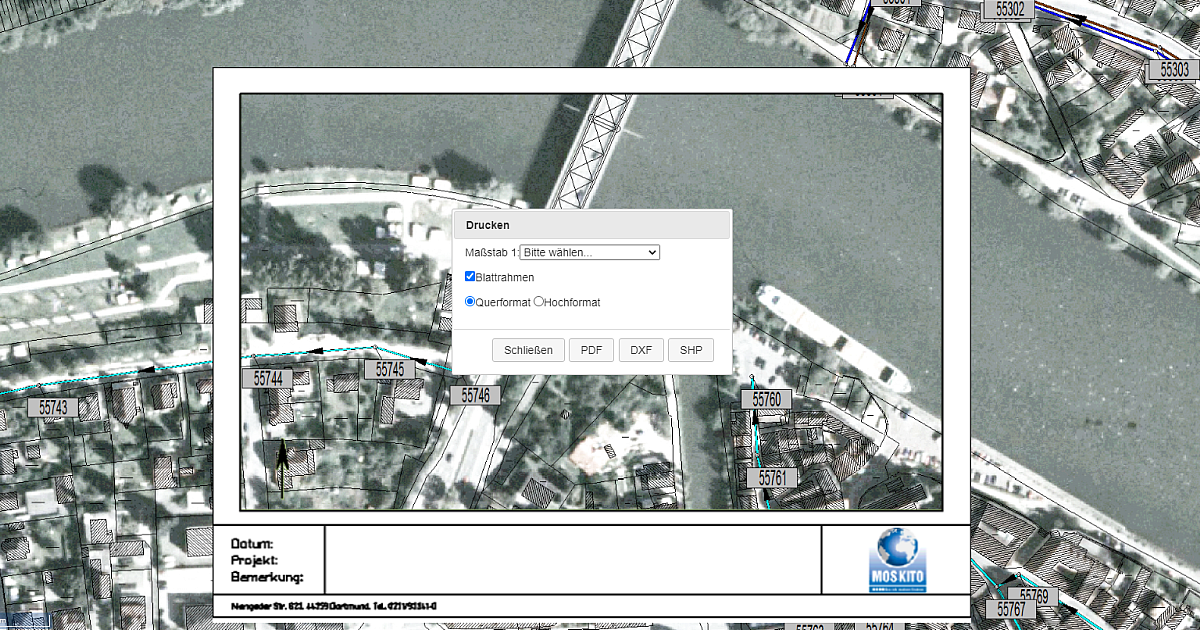Viewport: 1200px width, 630px height.
Task: Select the Querformat radio button
Action: (471, 301)
